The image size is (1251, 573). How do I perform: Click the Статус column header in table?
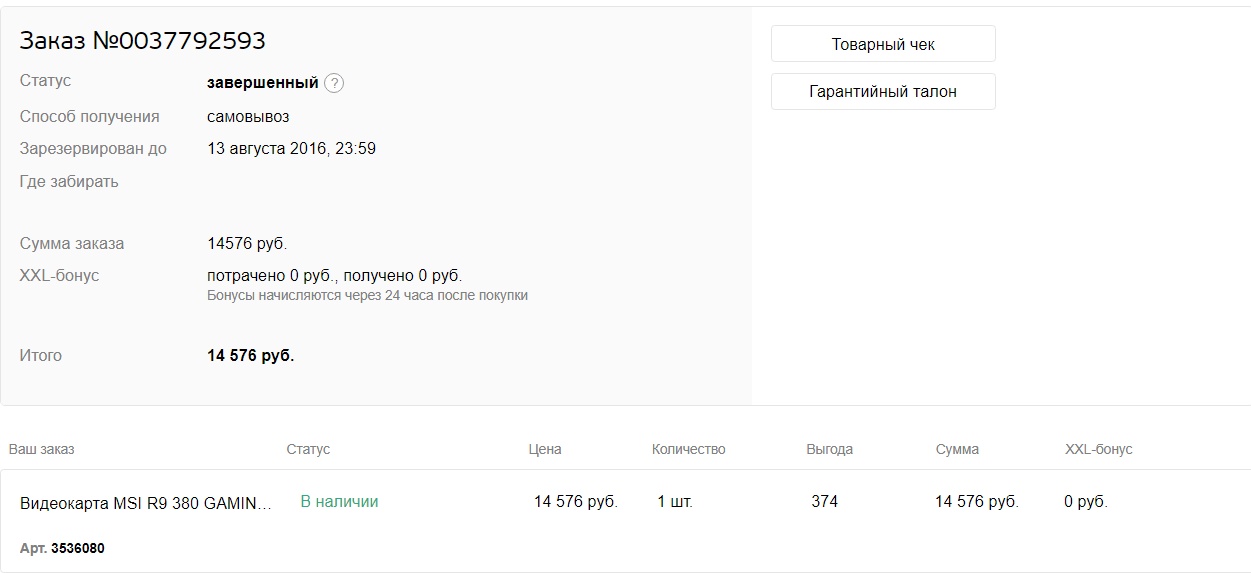click(x=308, y=449)
